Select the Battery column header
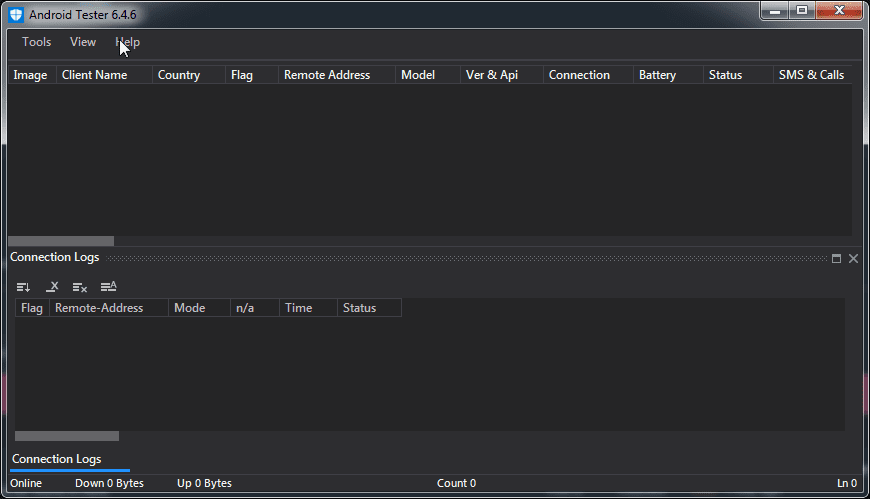870x499 pixels. click(658, 75)
